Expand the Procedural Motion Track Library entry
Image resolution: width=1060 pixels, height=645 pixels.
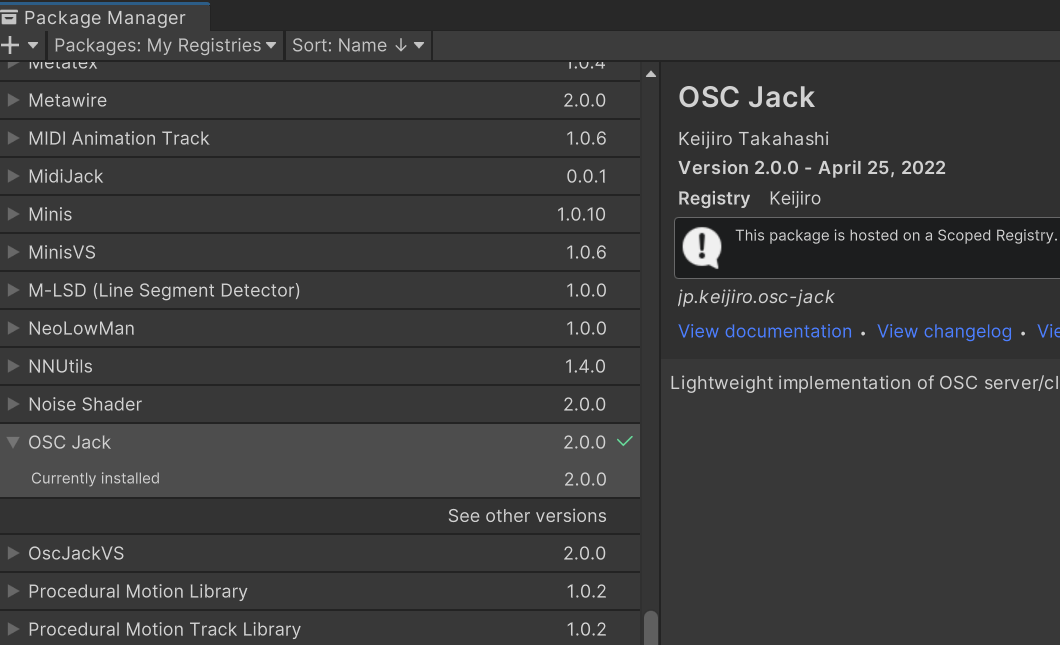point(13,629)
